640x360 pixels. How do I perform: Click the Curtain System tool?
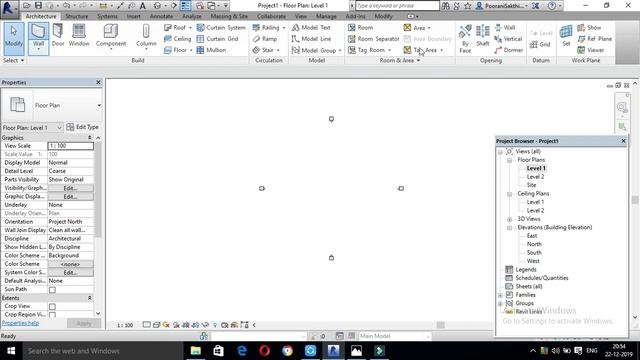(x=221, y=28)
